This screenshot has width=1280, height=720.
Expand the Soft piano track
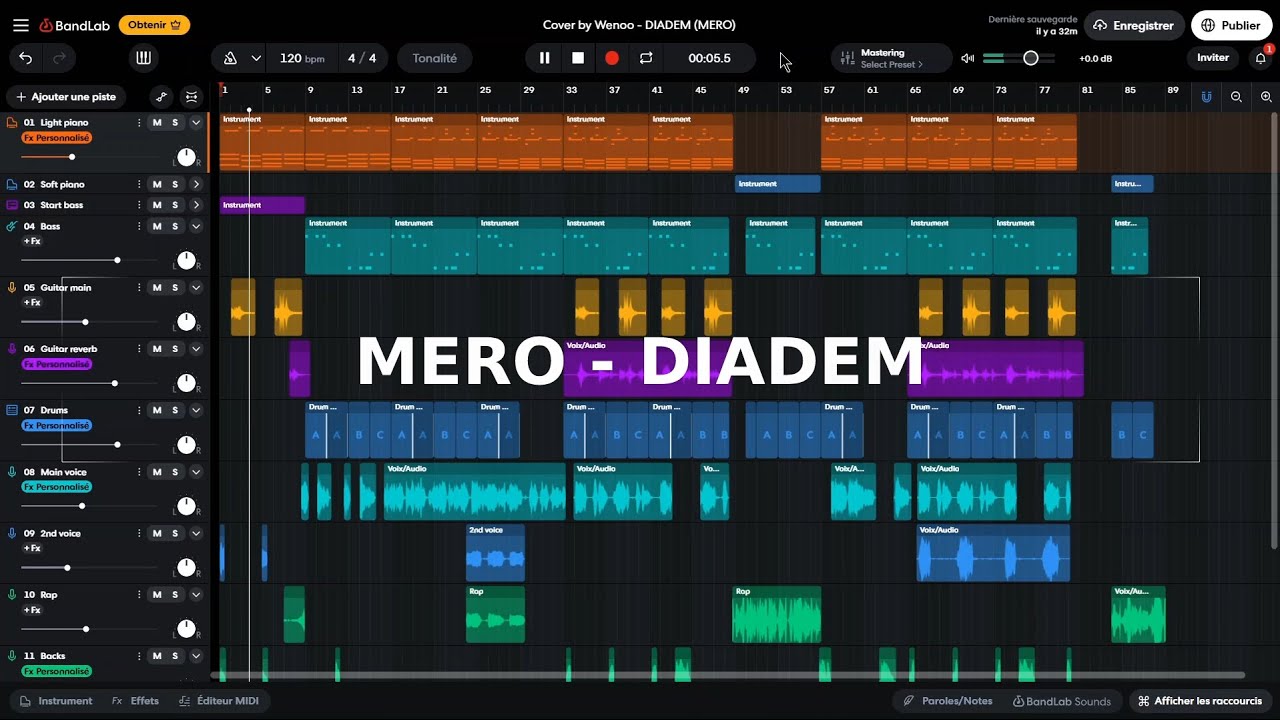(x=196, y=184)
